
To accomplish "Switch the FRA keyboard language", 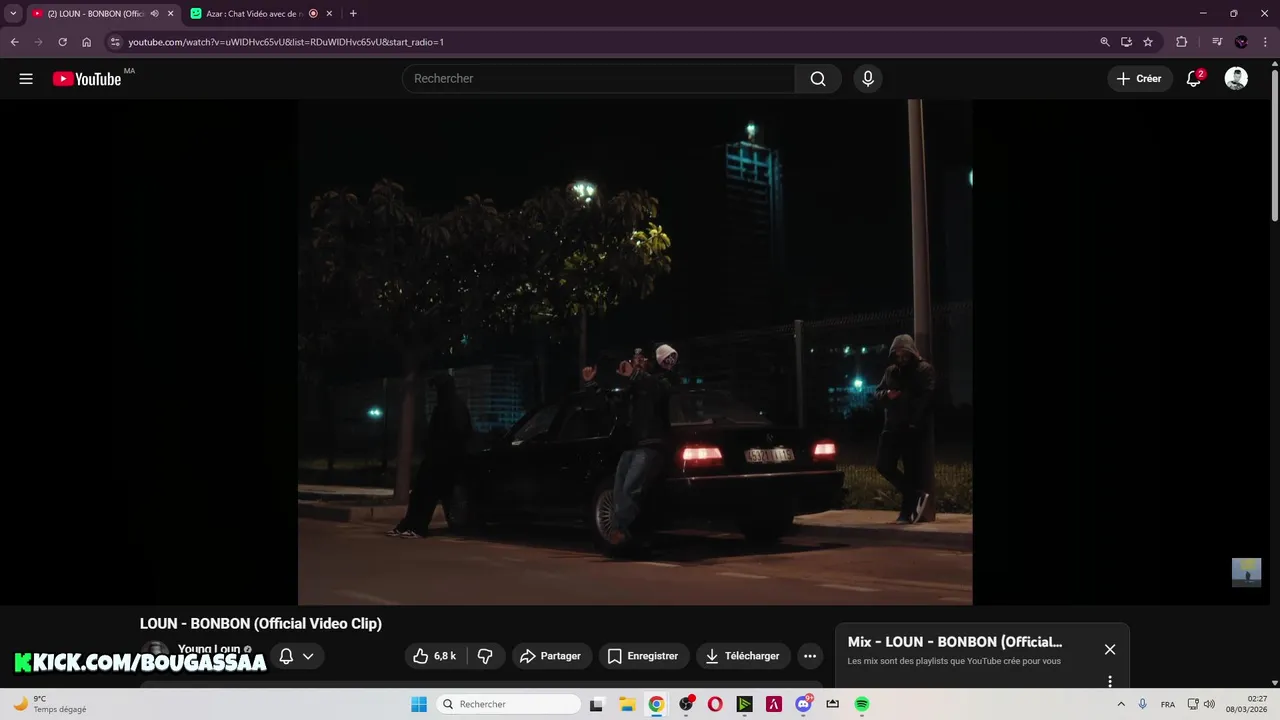I will [x=1168, y=704].
